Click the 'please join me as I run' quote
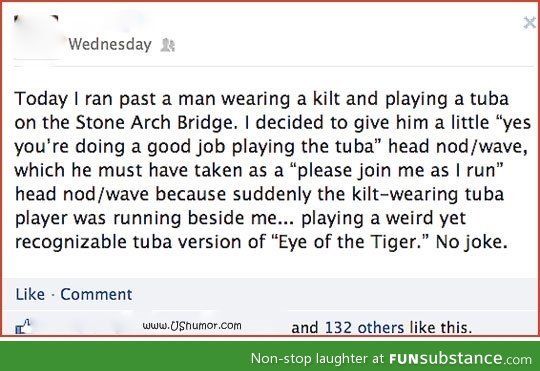540x371 pixels. (396, 170)
